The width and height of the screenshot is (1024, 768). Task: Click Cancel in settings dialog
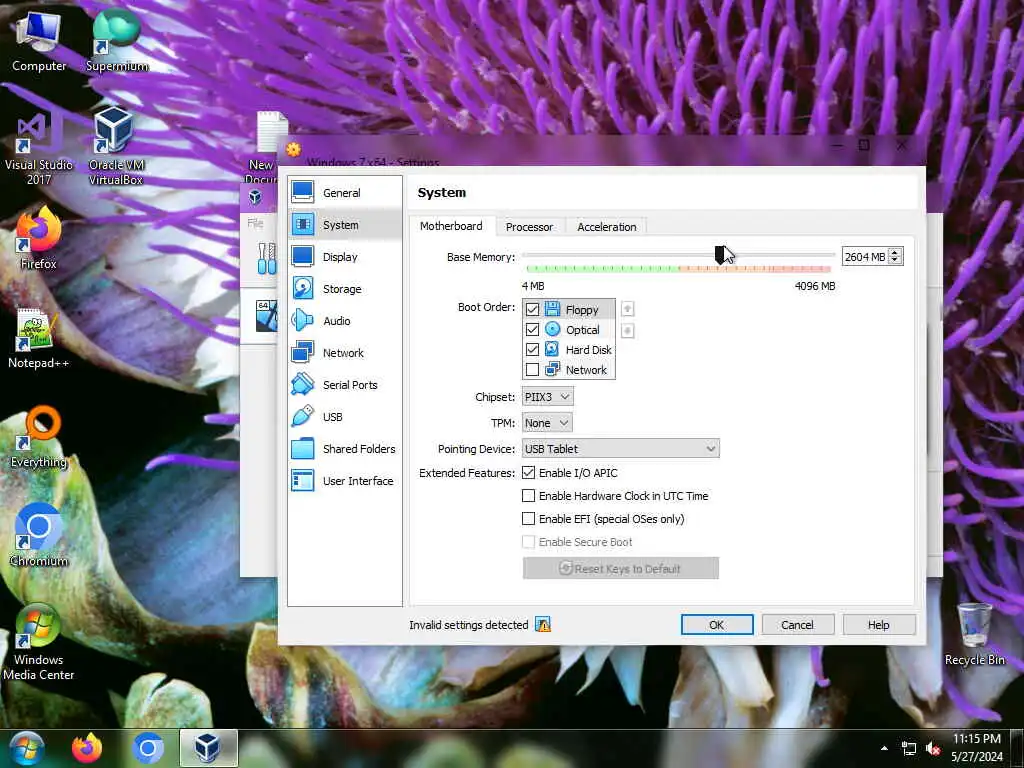pyautogui.click(x=797, y=625)
